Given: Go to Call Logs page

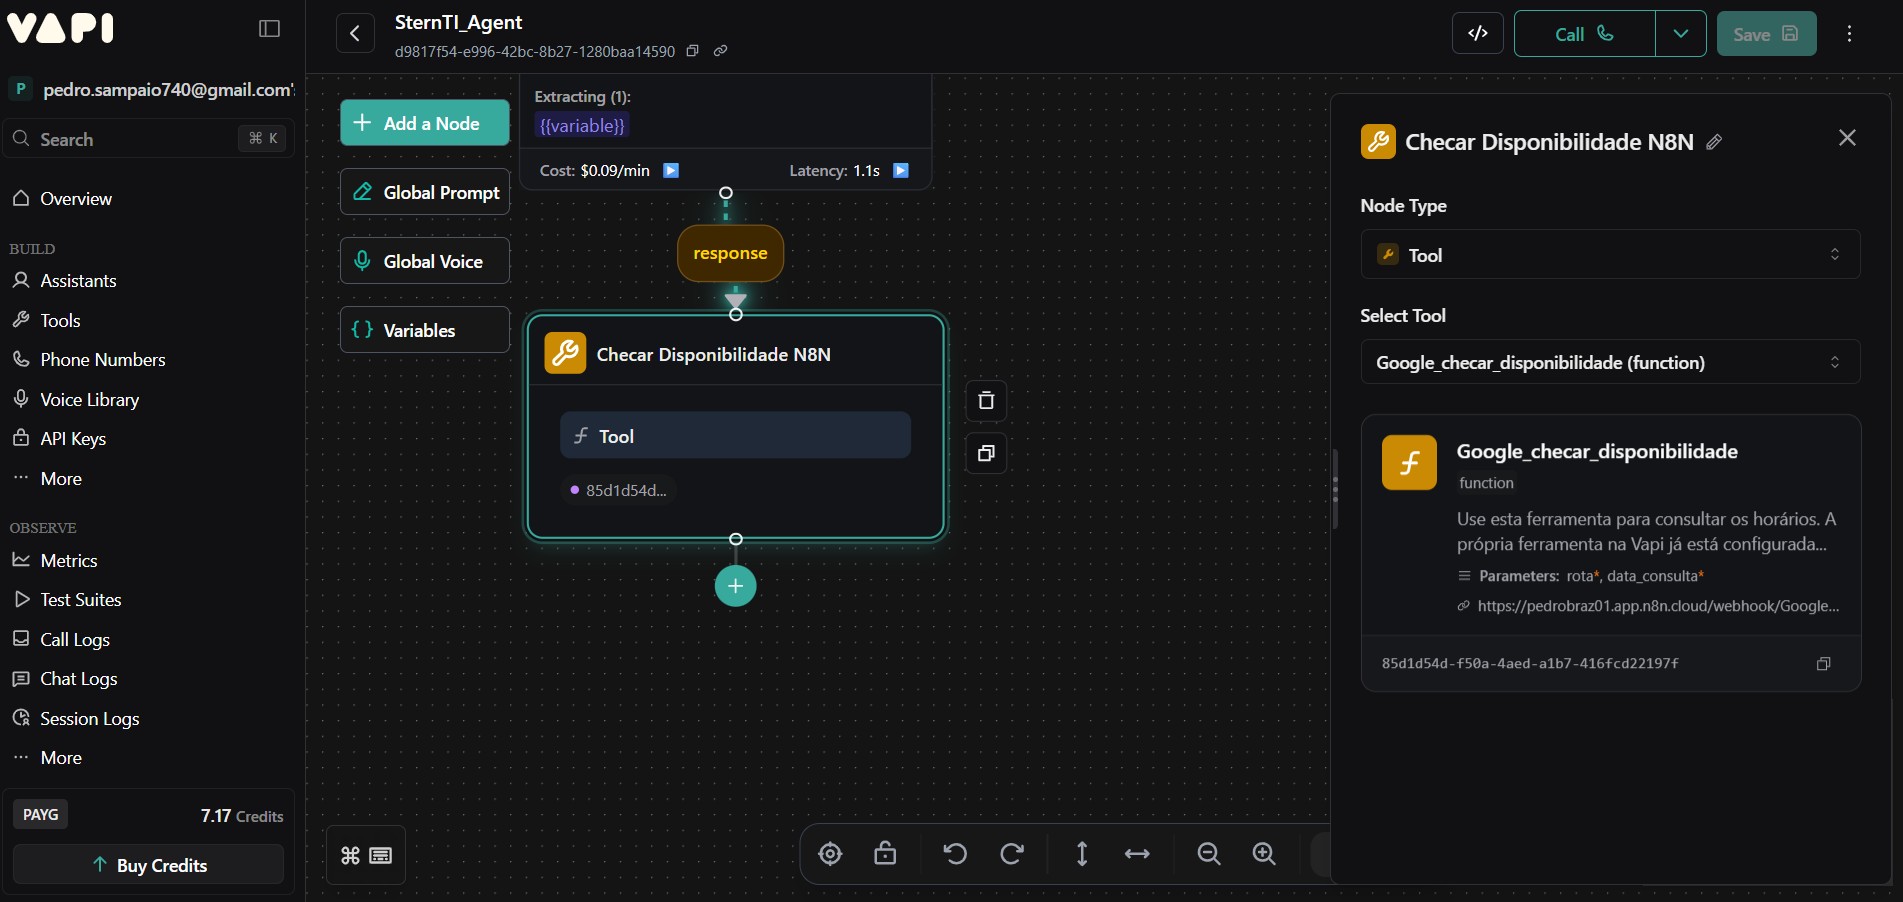Looking at the screenshot, I should tap(75, 640).
